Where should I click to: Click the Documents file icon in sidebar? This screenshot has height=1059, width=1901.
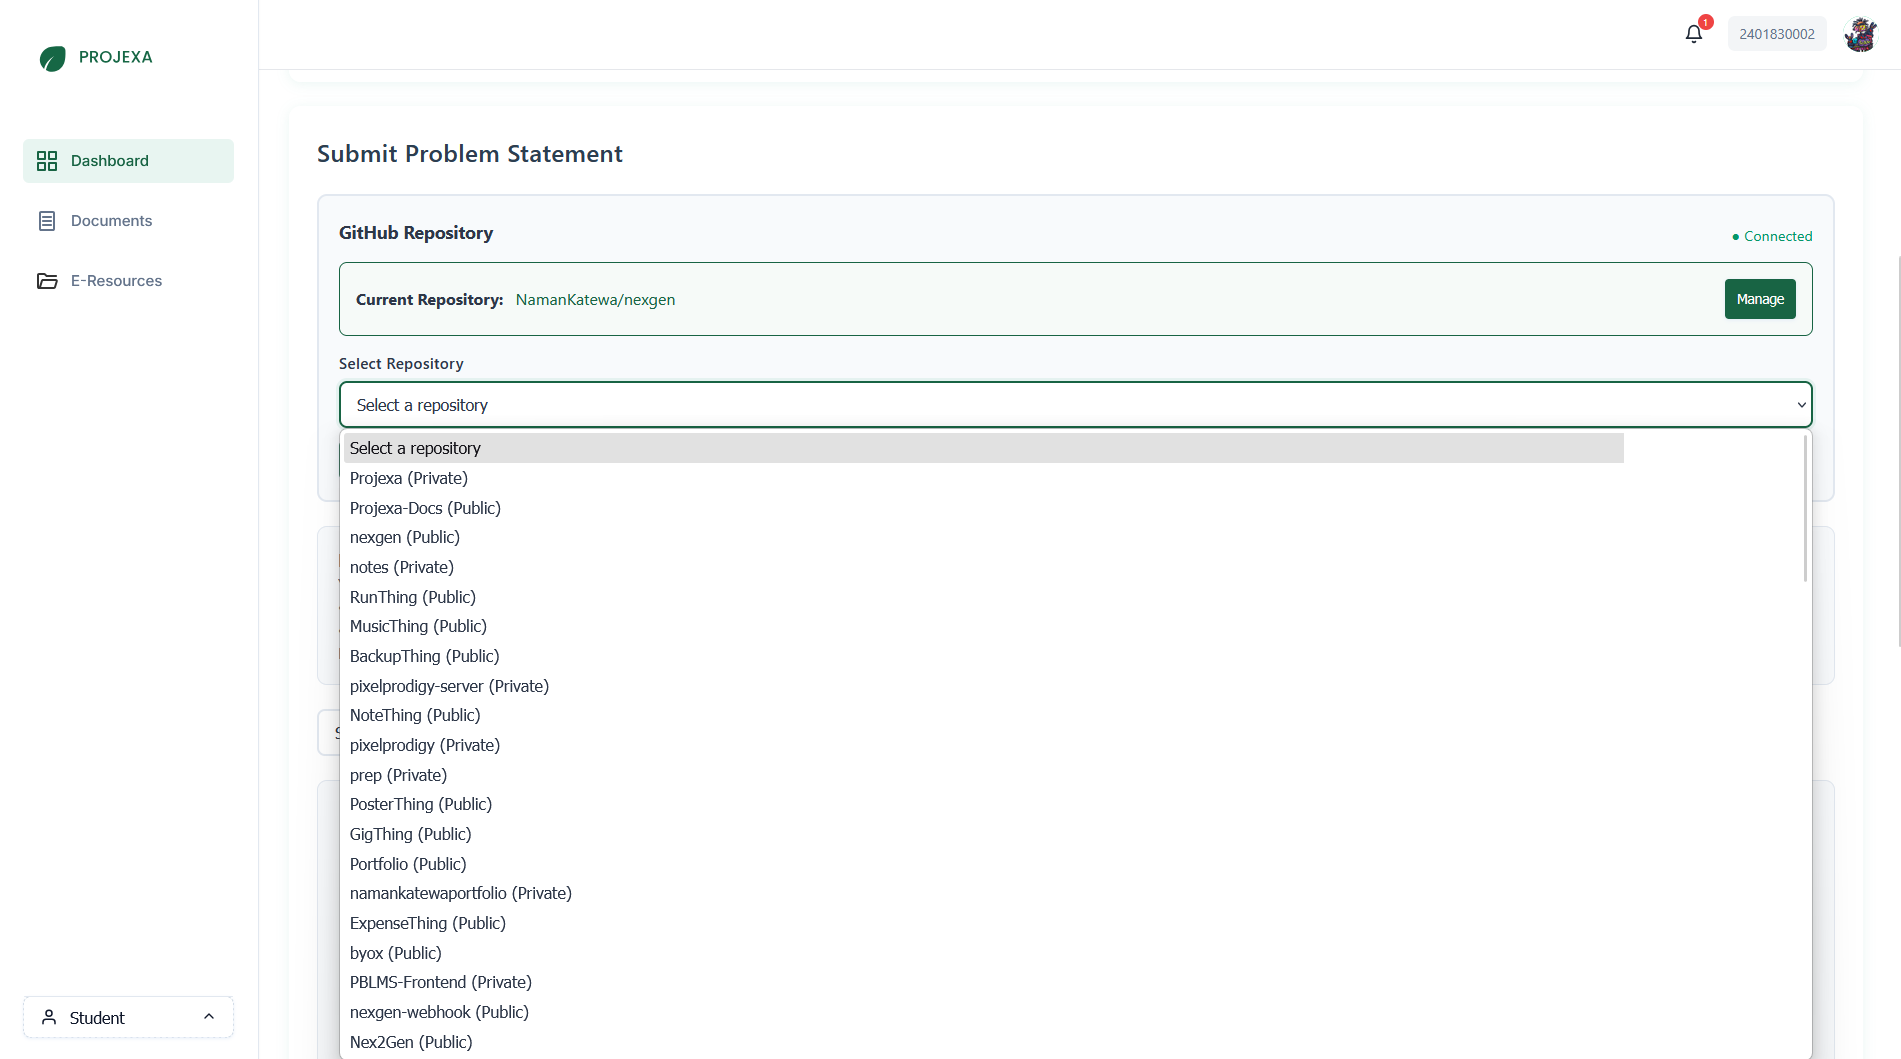(x=47, y=220)
